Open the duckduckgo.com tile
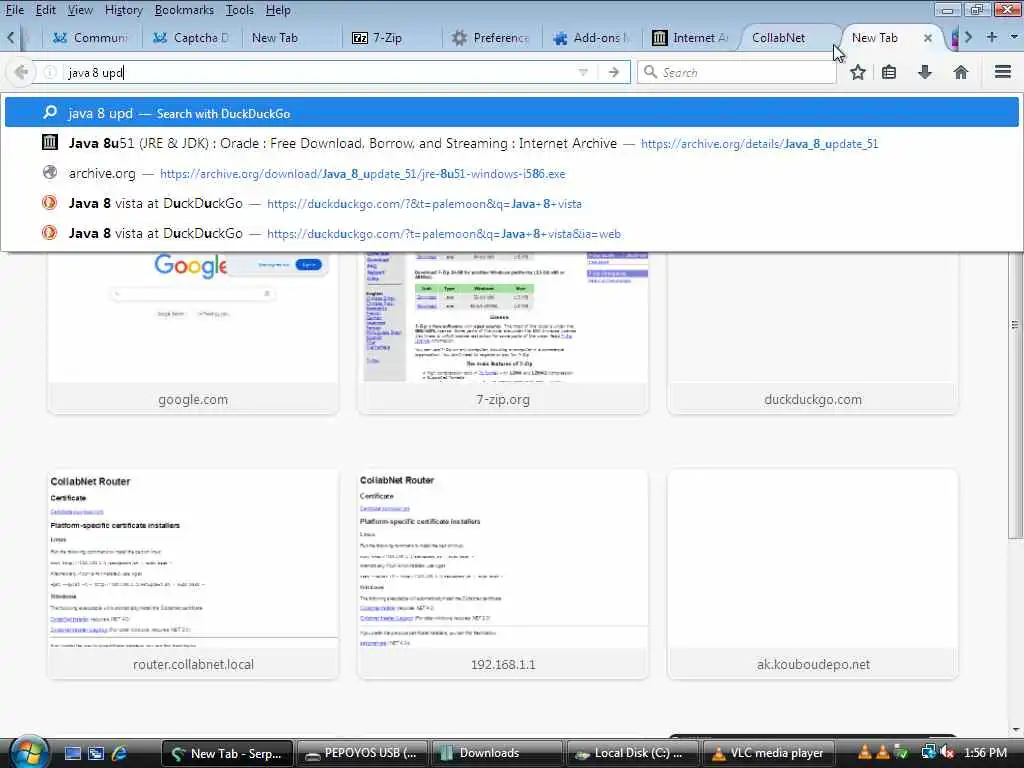 tap(813, 333)
